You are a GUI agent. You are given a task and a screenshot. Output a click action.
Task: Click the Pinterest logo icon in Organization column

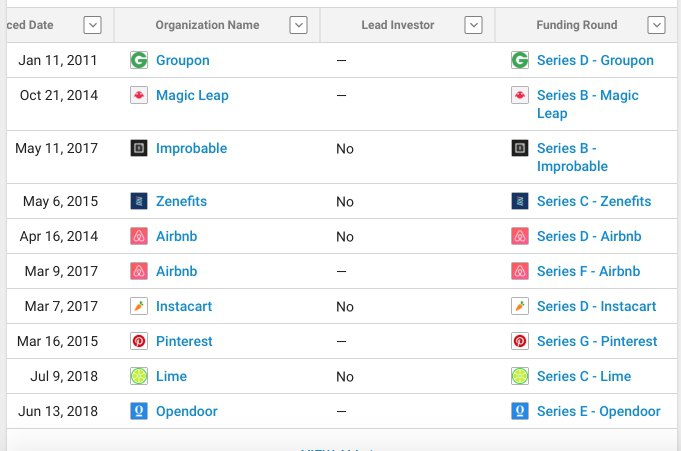coord(139,341)
